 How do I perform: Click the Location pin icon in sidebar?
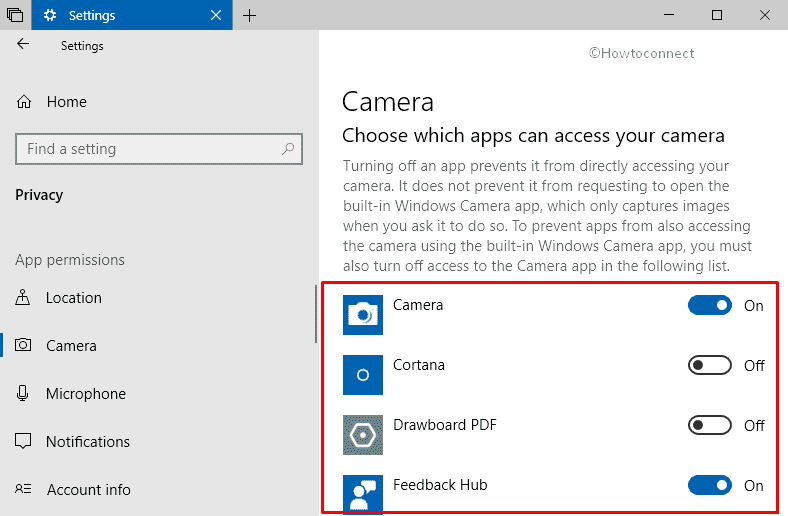(23, 297)
